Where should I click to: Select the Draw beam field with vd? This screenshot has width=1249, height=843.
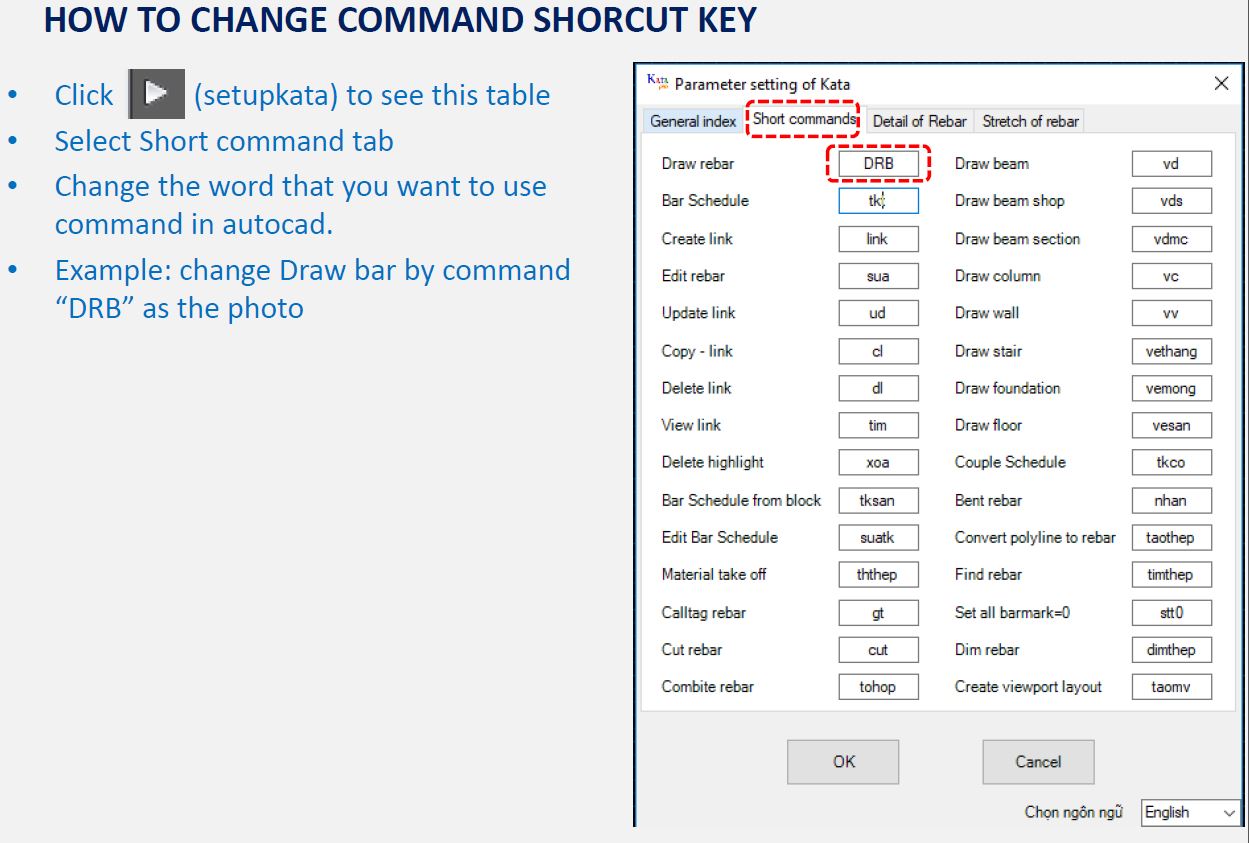(x=1172, y=164)
